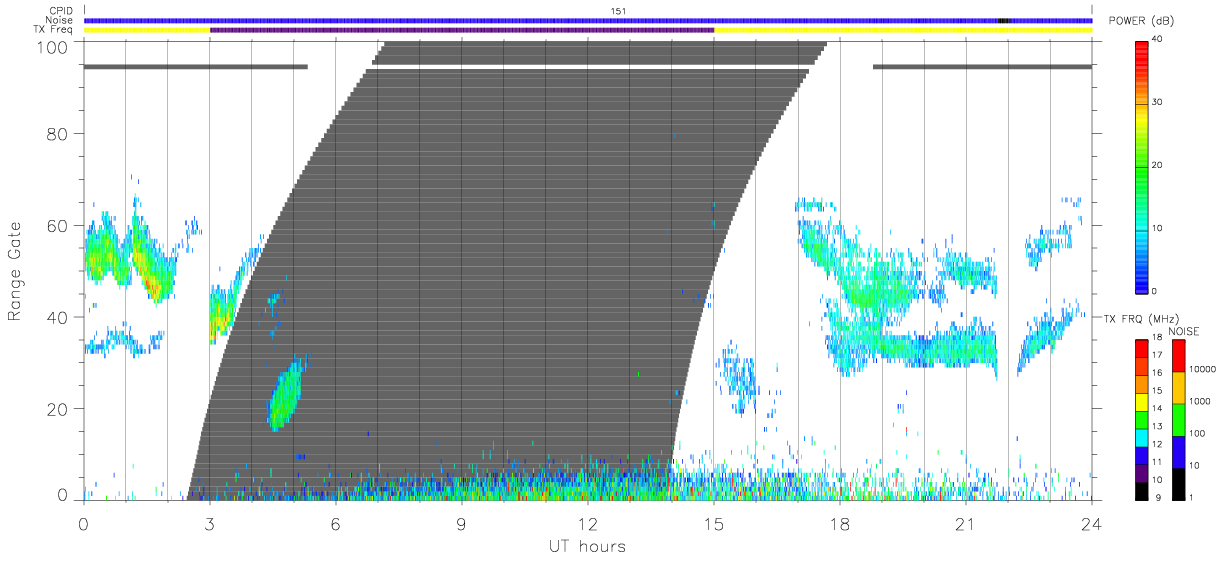Click noise scale label 1000
The height and width of the screenshot is (567, 1228).
click(x=1199, y=401)
